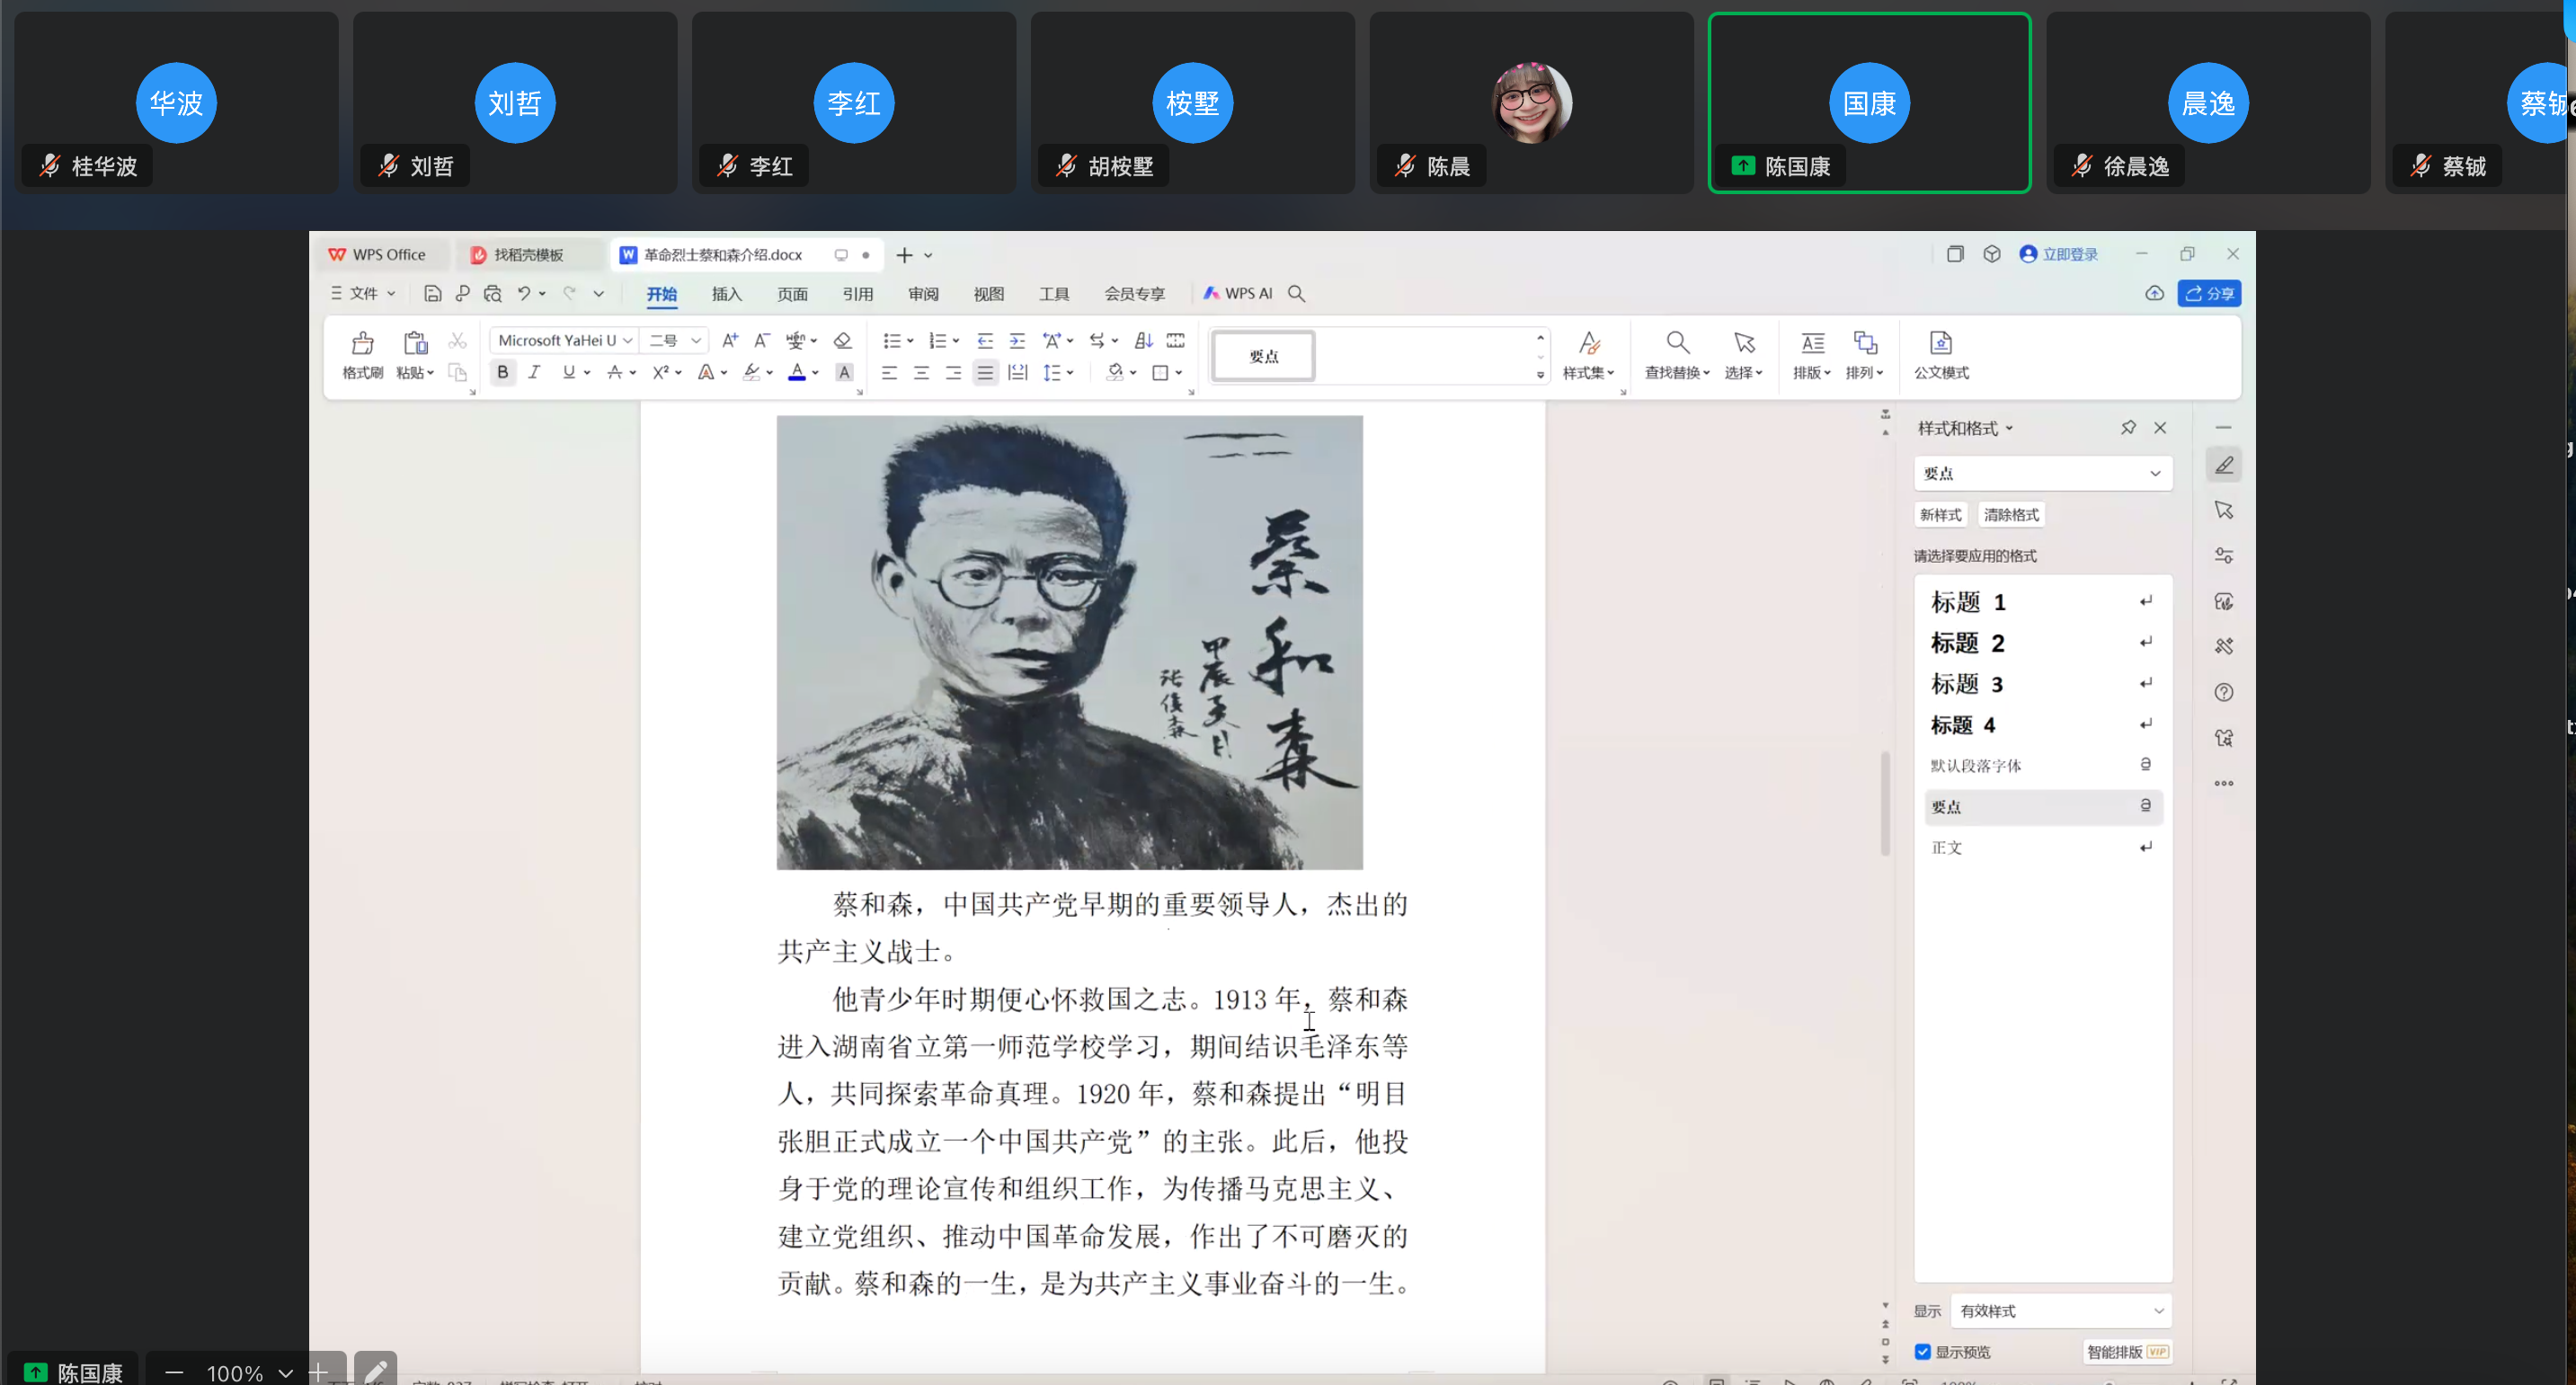Click the 新样式 button
The image size is (2576, 1385).
[x=1940, y=514]
